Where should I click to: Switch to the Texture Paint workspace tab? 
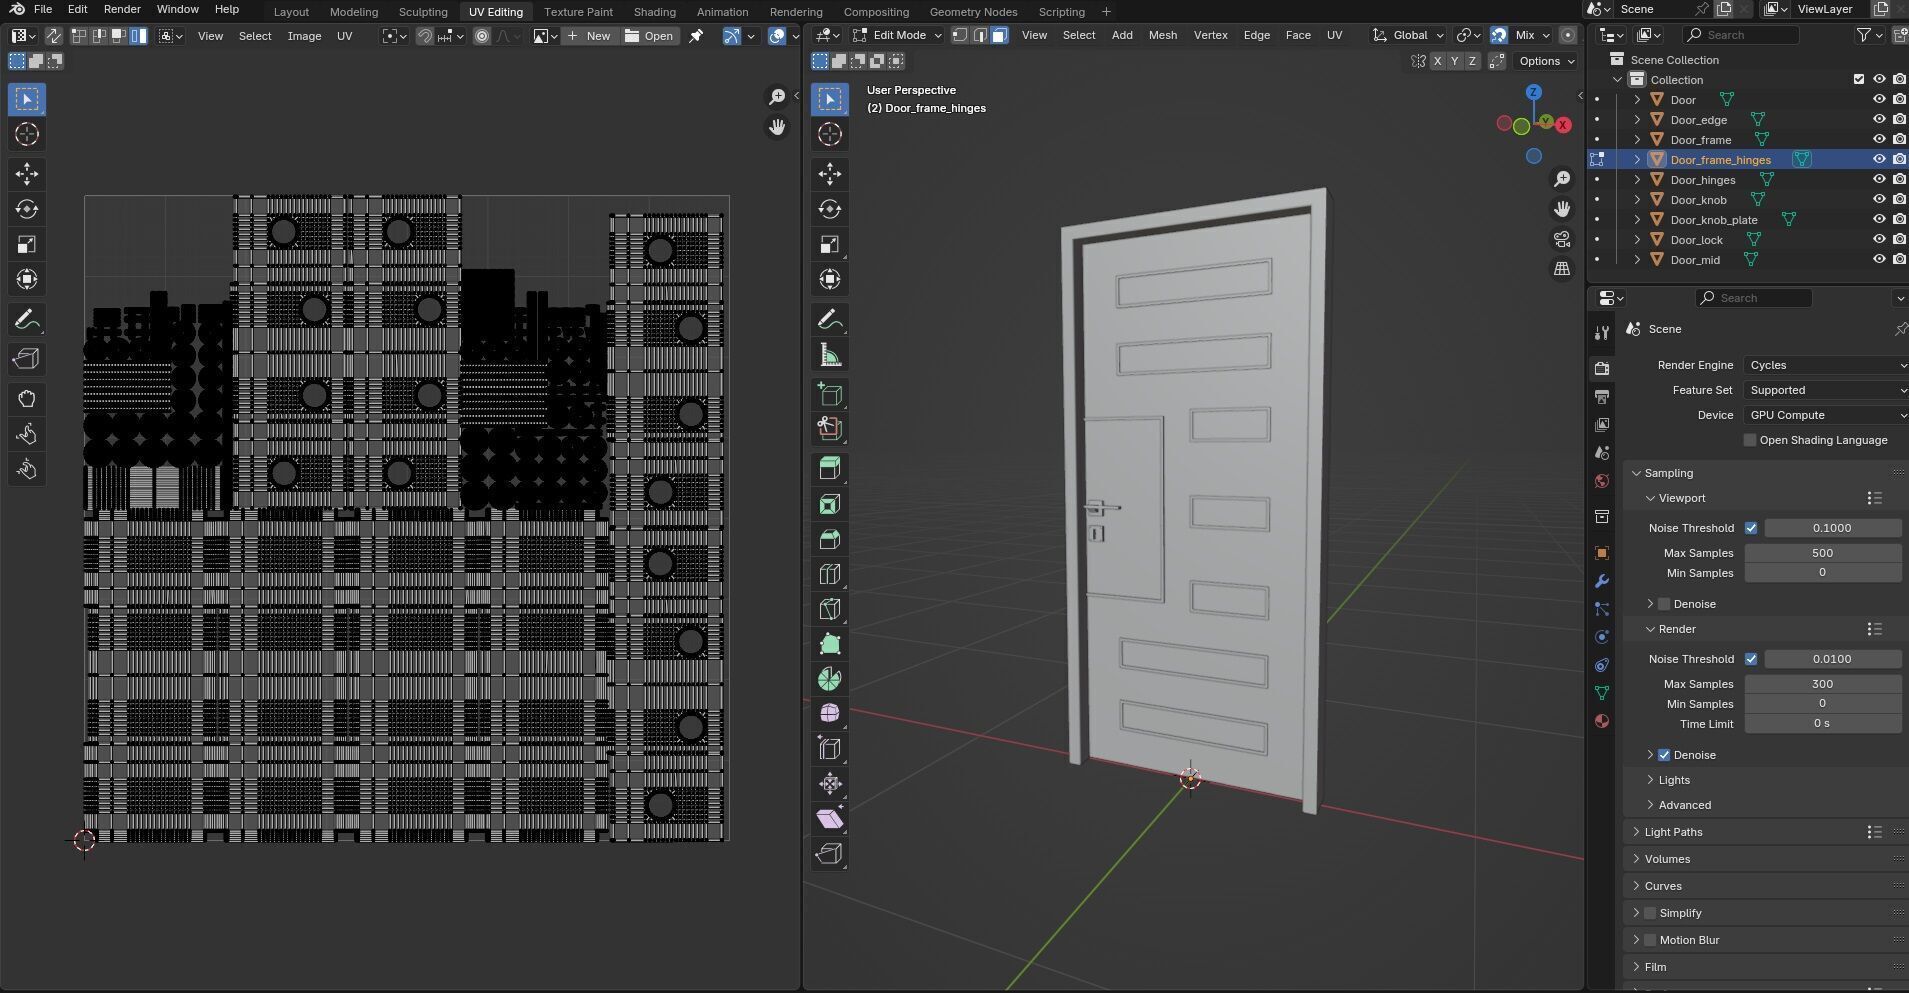578,12
